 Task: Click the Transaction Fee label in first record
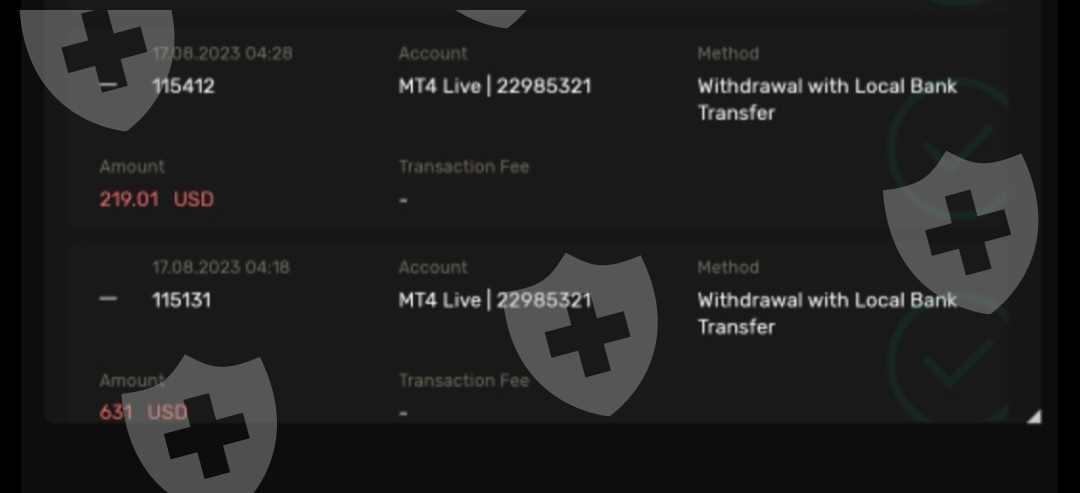(464, 167)
